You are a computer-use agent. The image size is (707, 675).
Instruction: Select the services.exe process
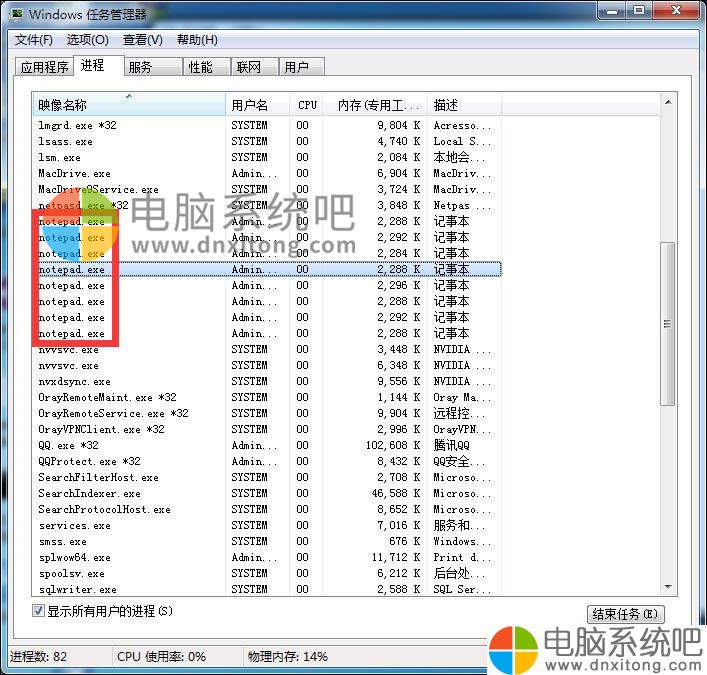click(266, 525)
